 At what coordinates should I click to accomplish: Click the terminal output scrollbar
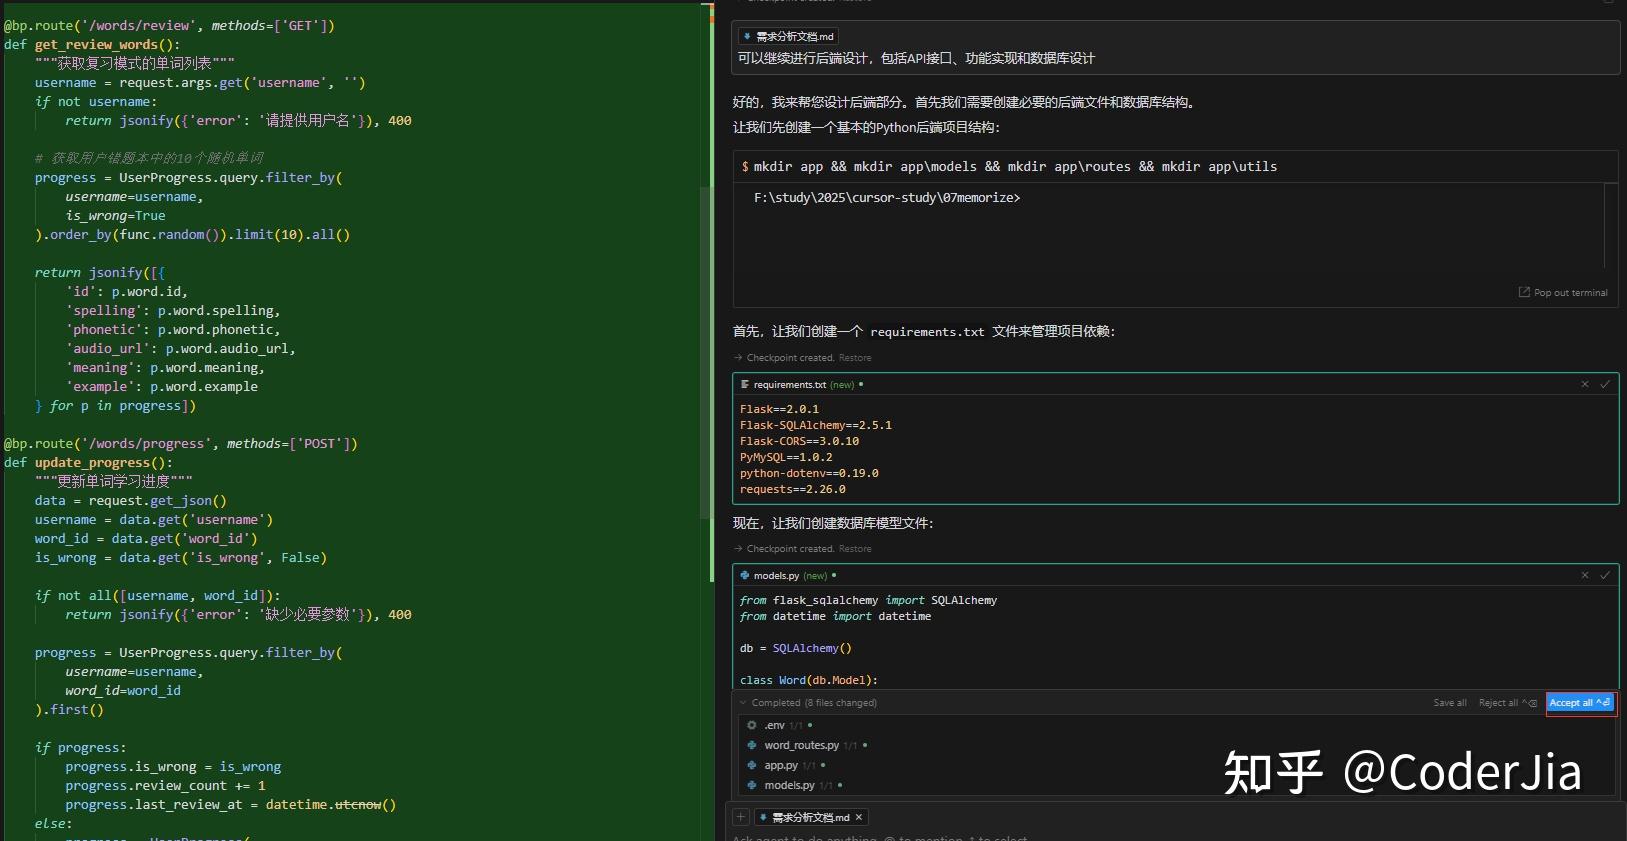[x=1610, y=225]
